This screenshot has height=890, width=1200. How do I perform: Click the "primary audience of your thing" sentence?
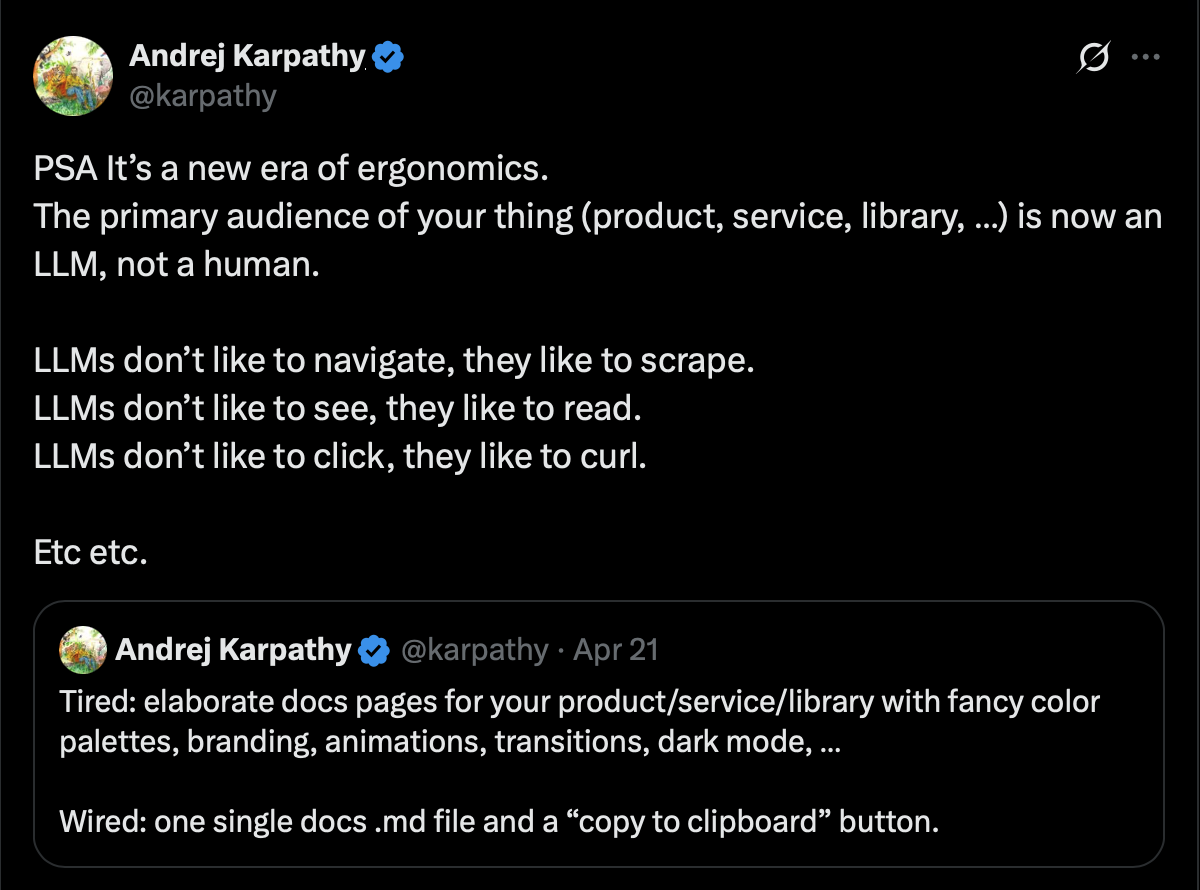(x=597, y=217)
